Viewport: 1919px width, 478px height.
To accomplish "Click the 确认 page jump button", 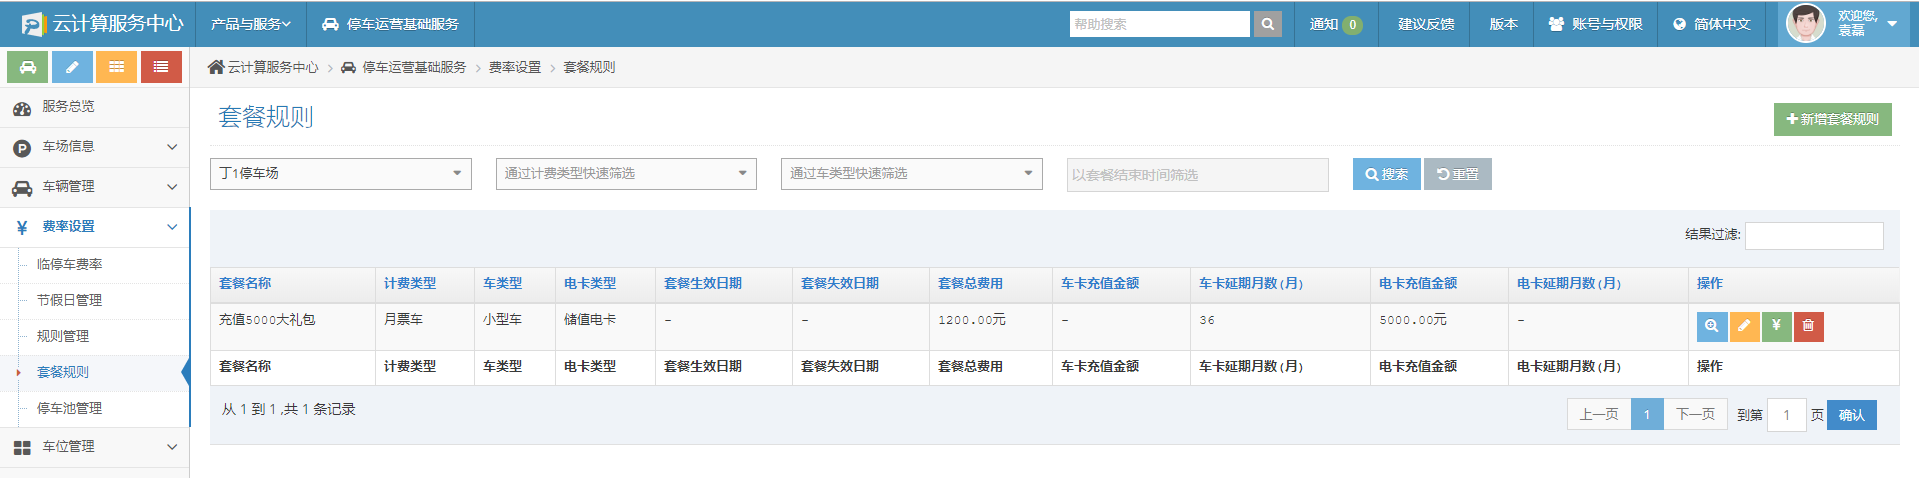I will 1852,414.
